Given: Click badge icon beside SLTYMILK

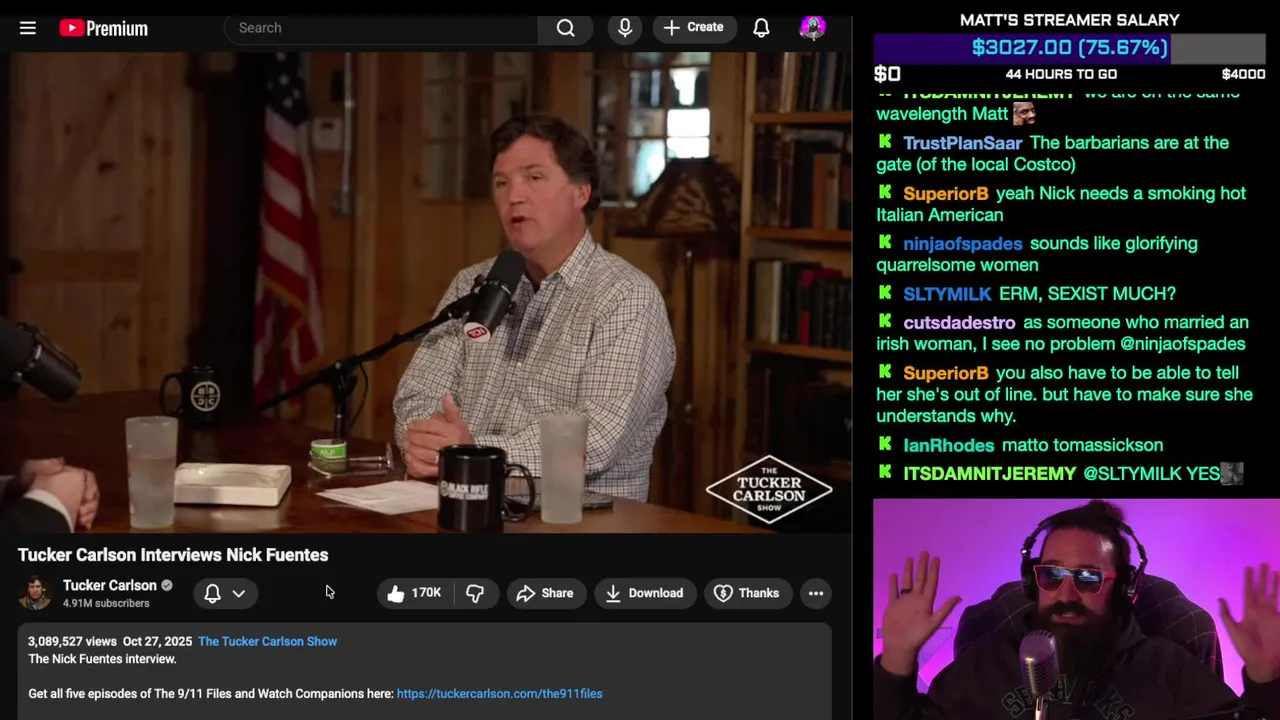Looking at the screenshot, I should point(885,293).
